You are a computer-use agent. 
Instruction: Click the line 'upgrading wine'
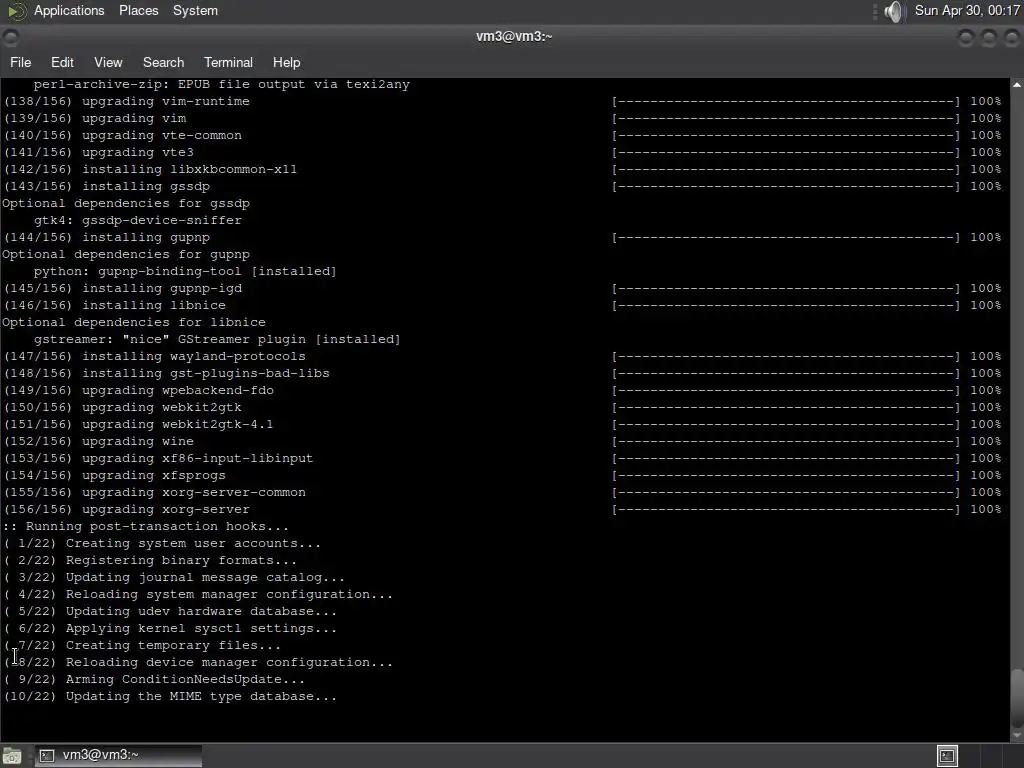[99, 441]
